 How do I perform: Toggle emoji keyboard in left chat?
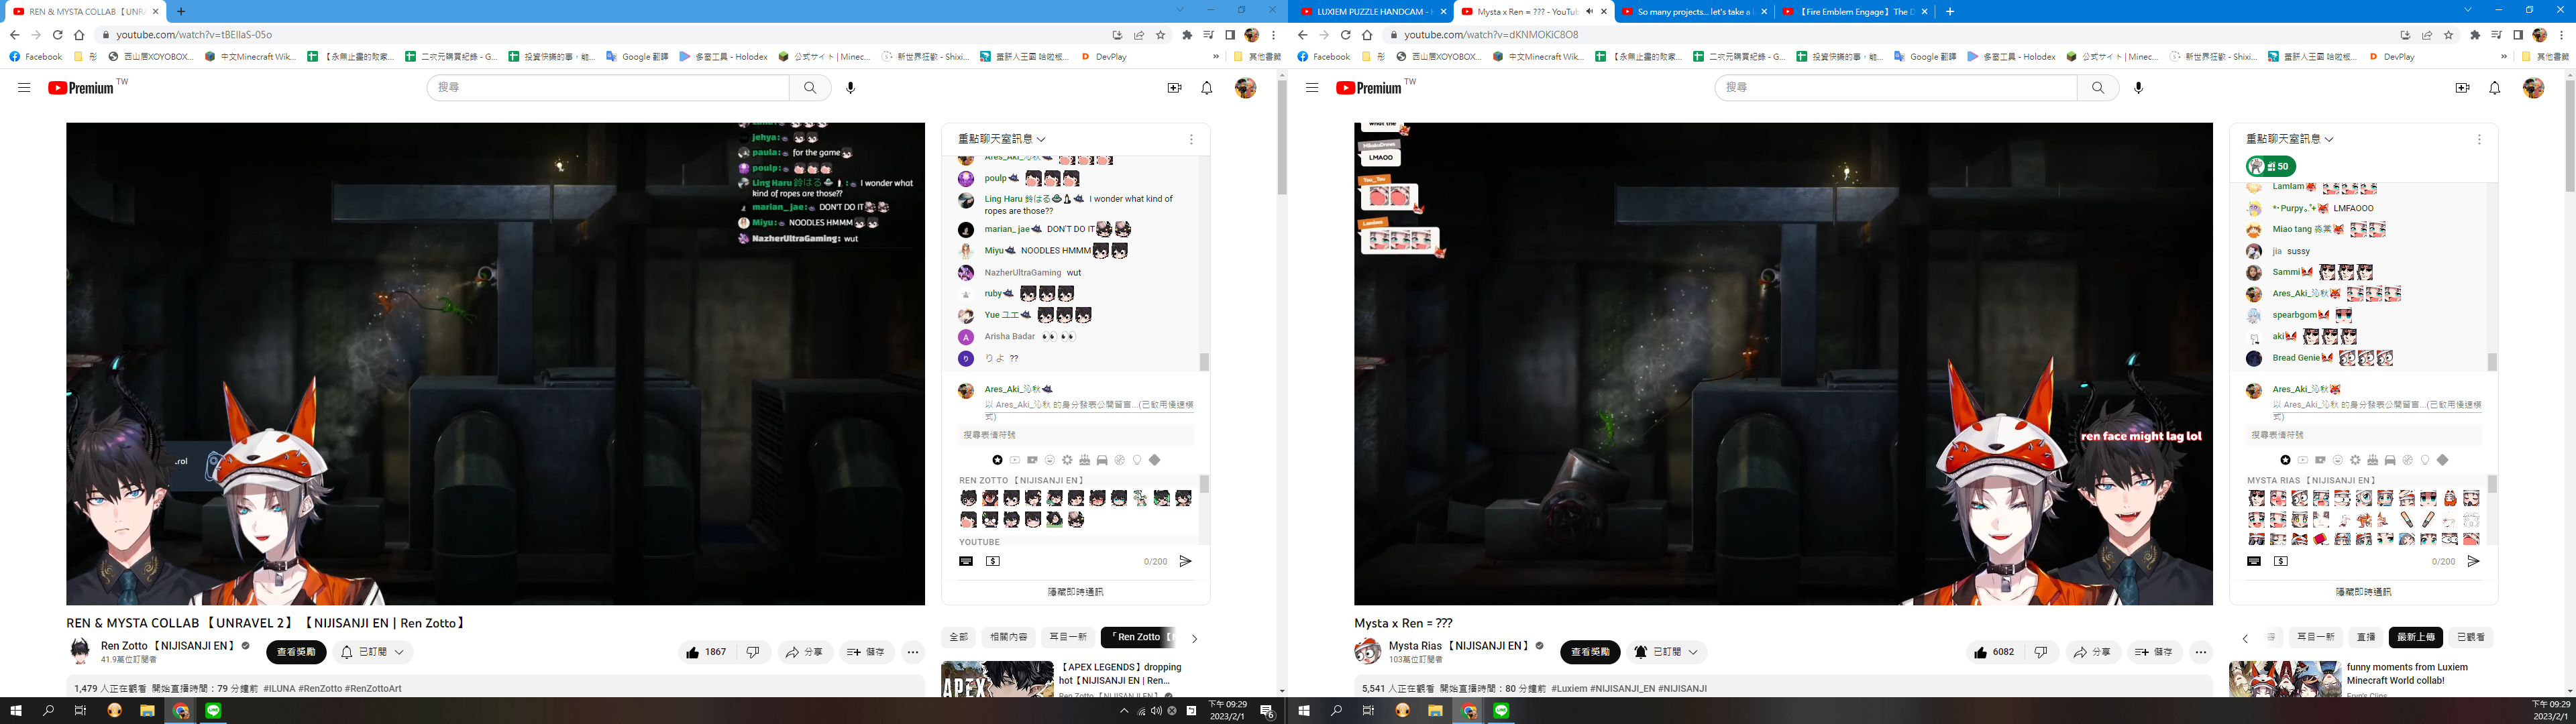[966, 561]
